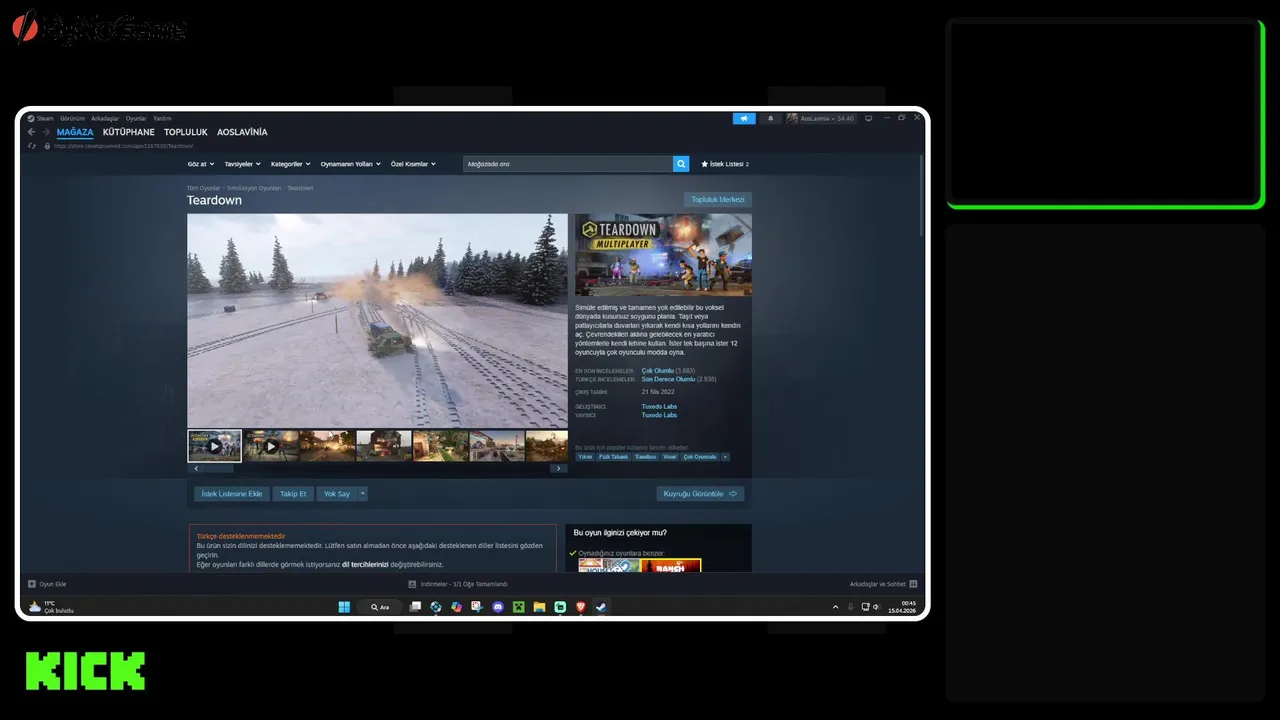Open Copilot icon in the taskbar

pyautogui.click(x=457, y=607)
